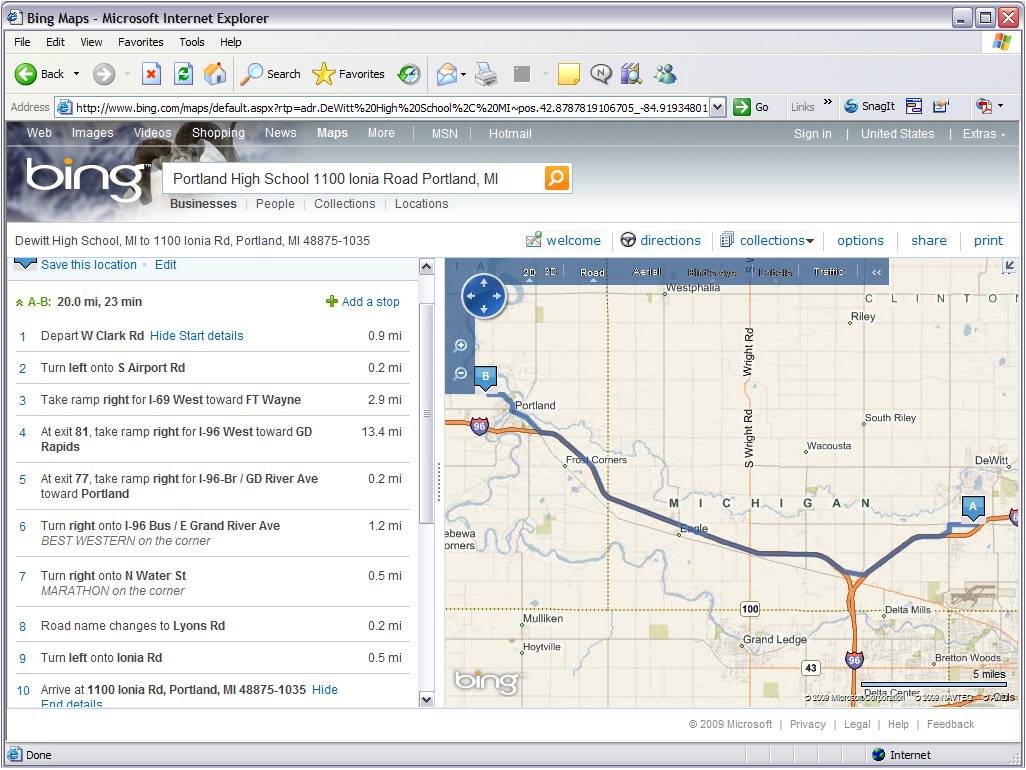The height and width of the screenshot is (770, 1026).
Task: Switch to Bing Images tab
Action: click(x=92, y=133)
